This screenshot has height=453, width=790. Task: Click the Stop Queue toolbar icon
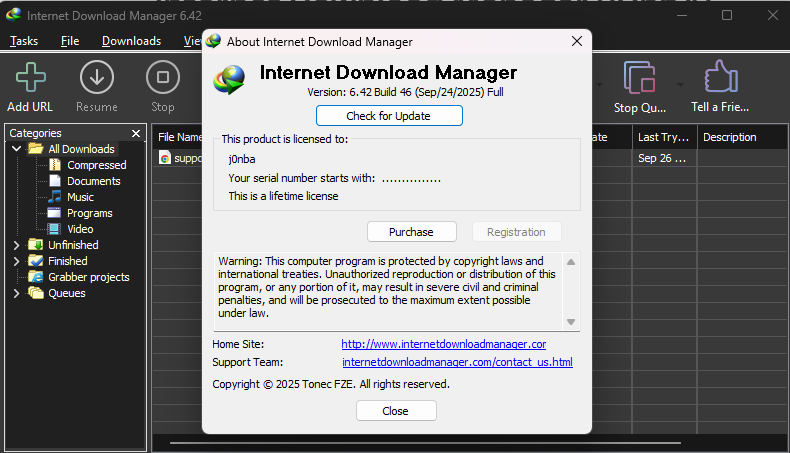639,77
